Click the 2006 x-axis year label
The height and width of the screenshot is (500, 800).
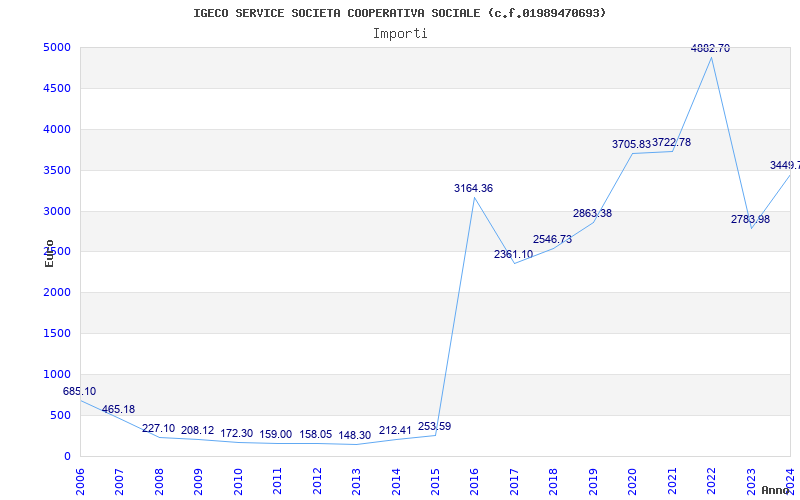pyautogui.click(x=80, y=481)
